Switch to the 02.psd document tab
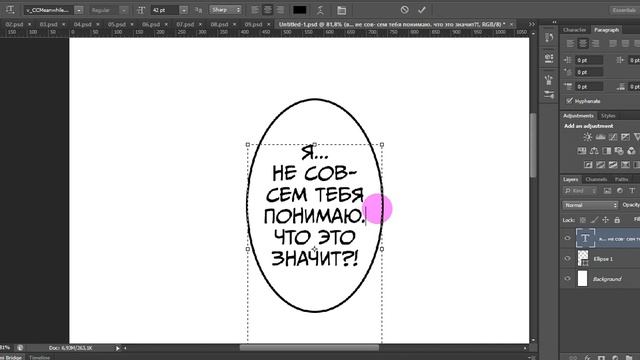 click(14, 24)
